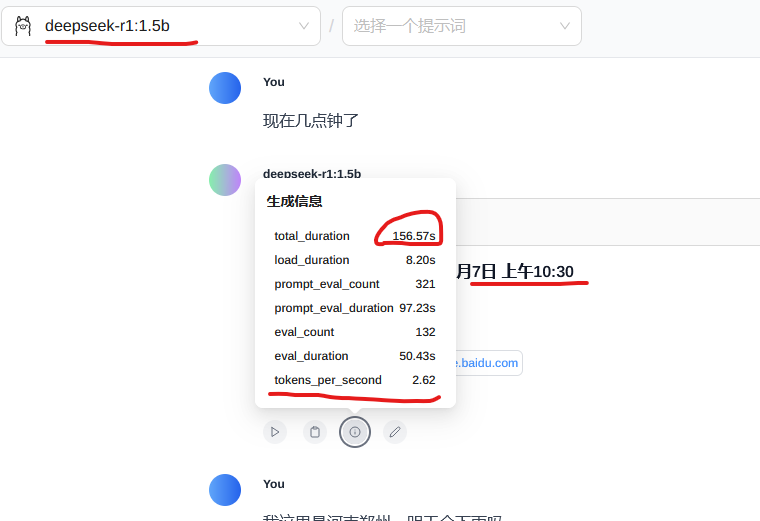760x521 pixels.
Task: Click the lower You user avatar
Action: pos(225,490)
